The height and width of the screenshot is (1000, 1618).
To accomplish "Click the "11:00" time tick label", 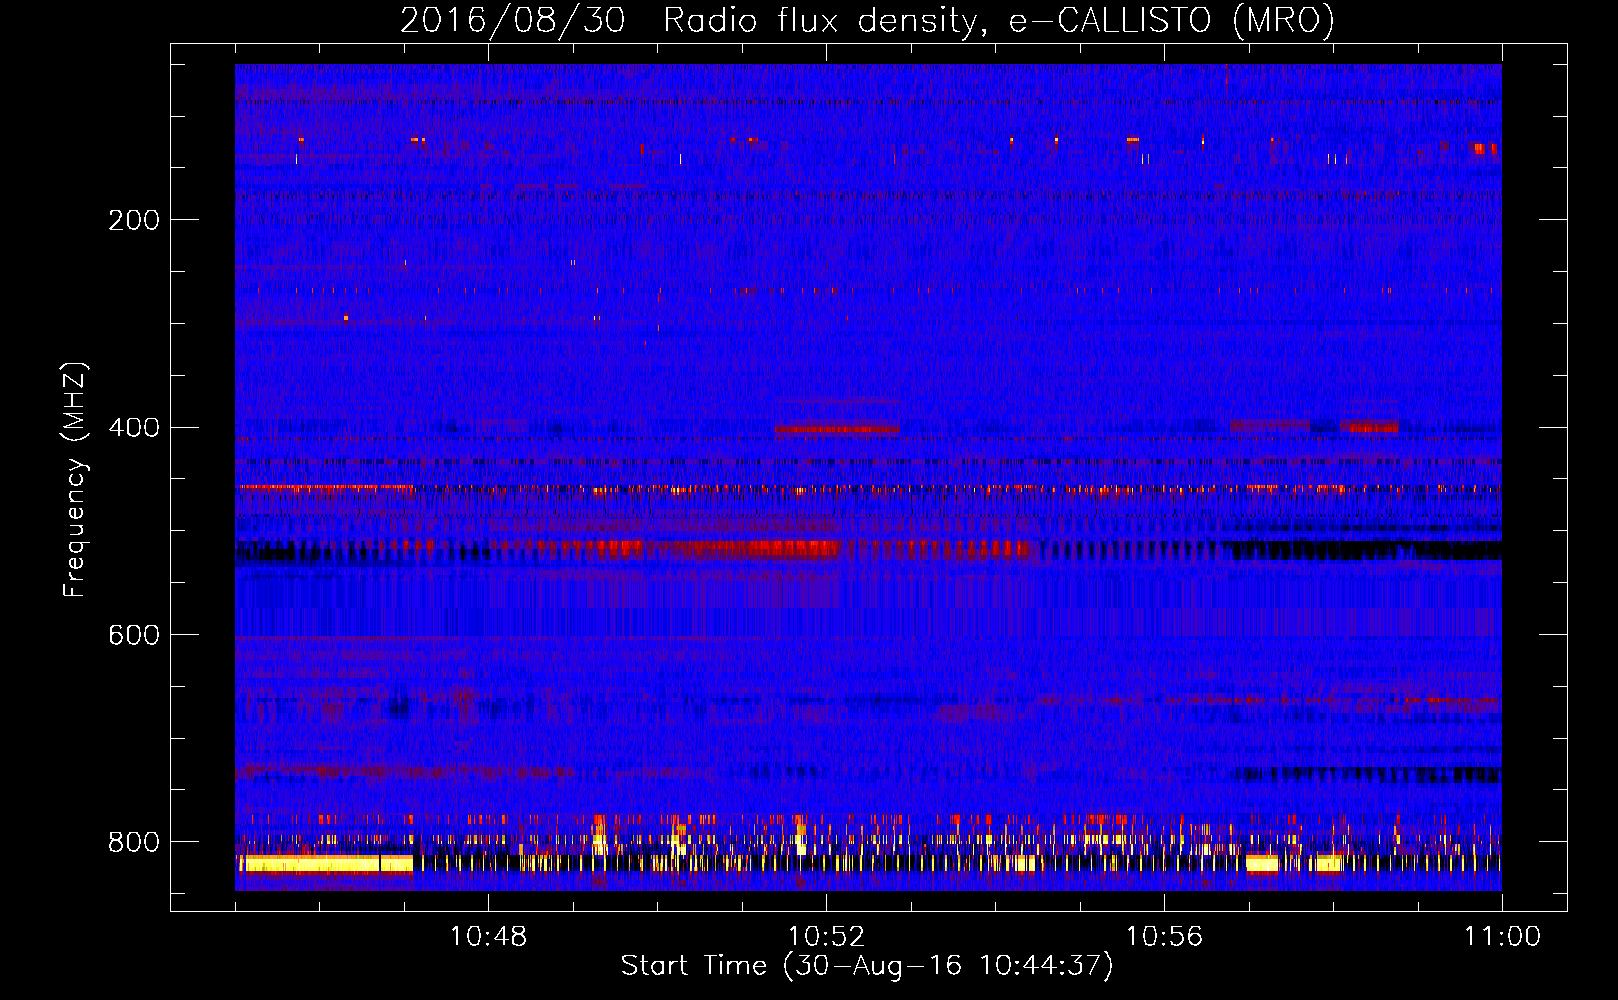I will 1502,937.
